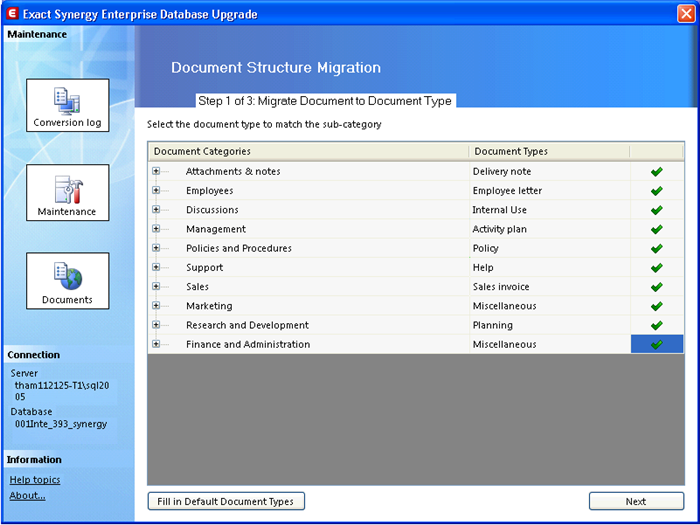Image resolution: width=700 pixels, height=525 pixels.
Task: Click the Document Categories column header
Action: tap(308, 151)
